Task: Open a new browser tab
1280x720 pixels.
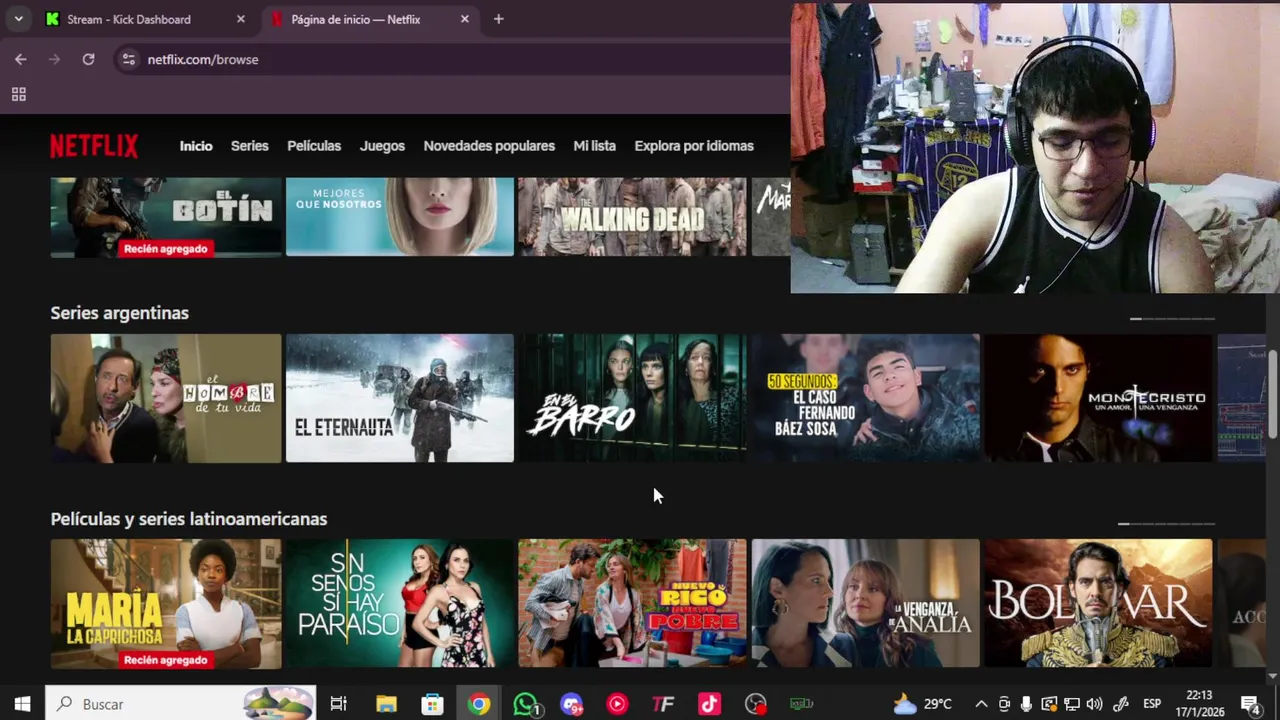Action: pyautogui.click(x=498, y=19)
